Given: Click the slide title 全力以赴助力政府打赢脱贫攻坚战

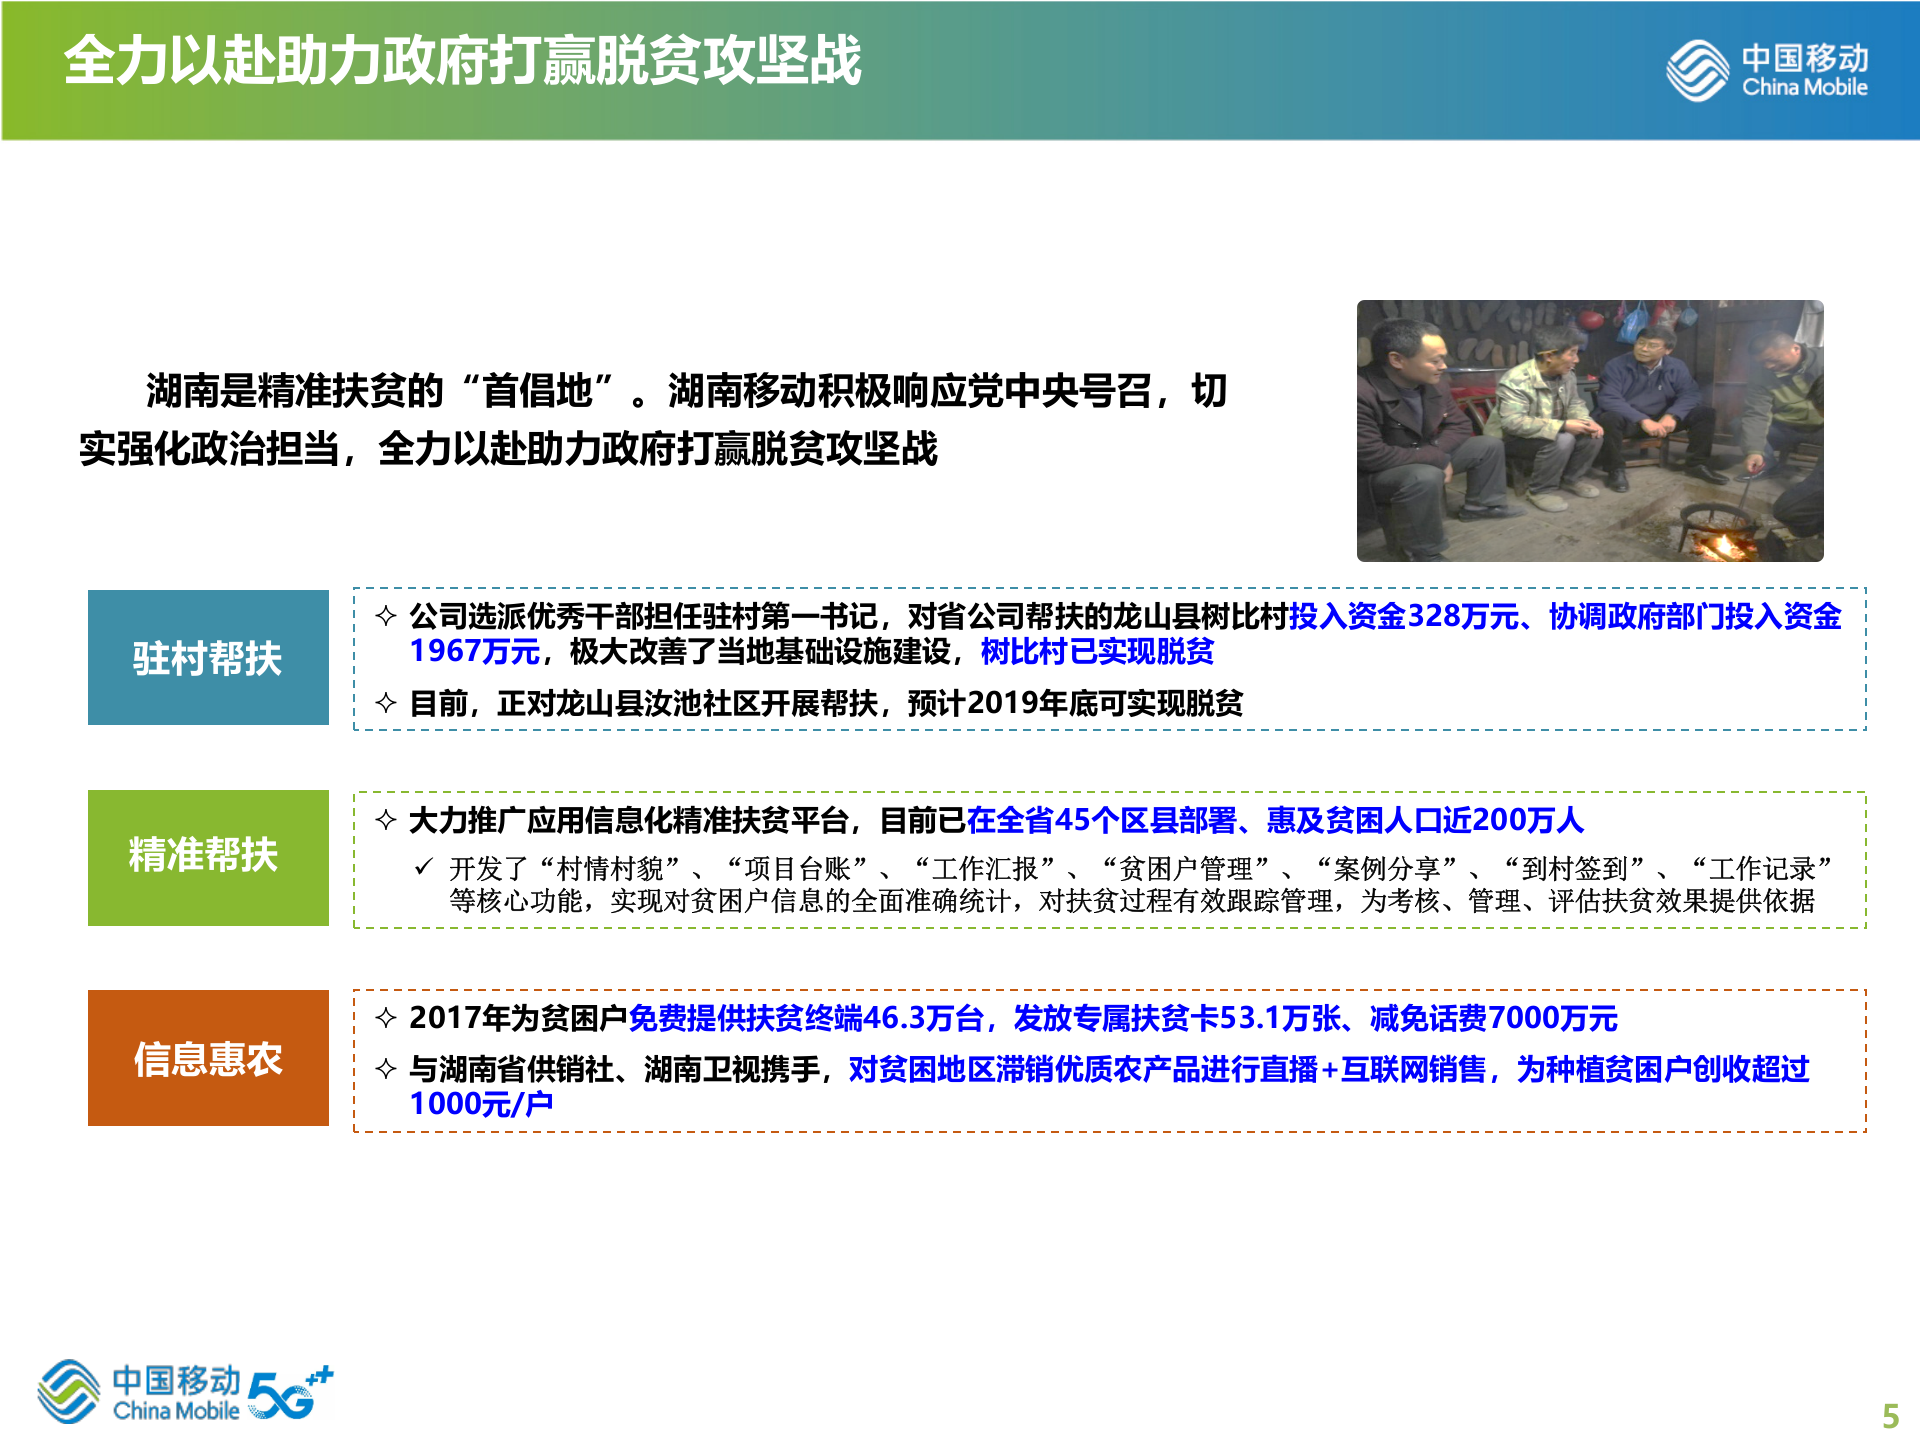Looking at the screenshot, I should point(465,60).
